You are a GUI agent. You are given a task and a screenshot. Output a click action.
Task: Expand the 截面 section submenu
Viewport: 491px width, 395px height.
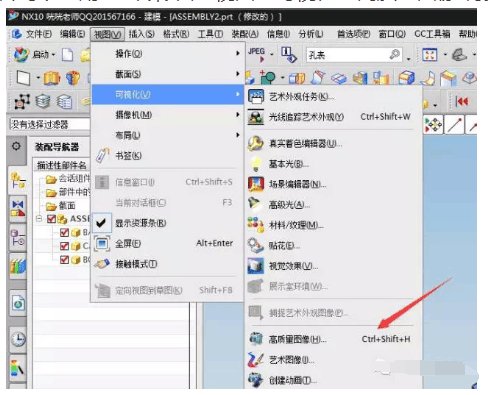click(168, 74)
